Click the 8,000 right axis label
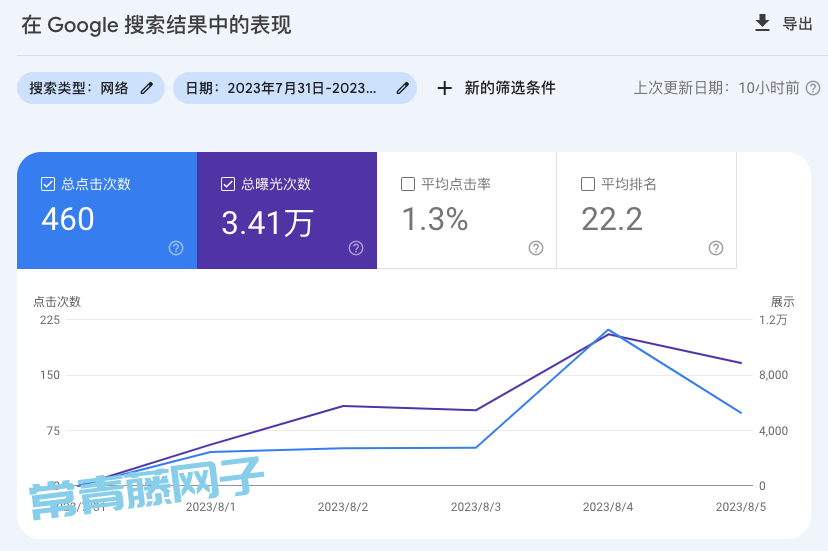 774,375
